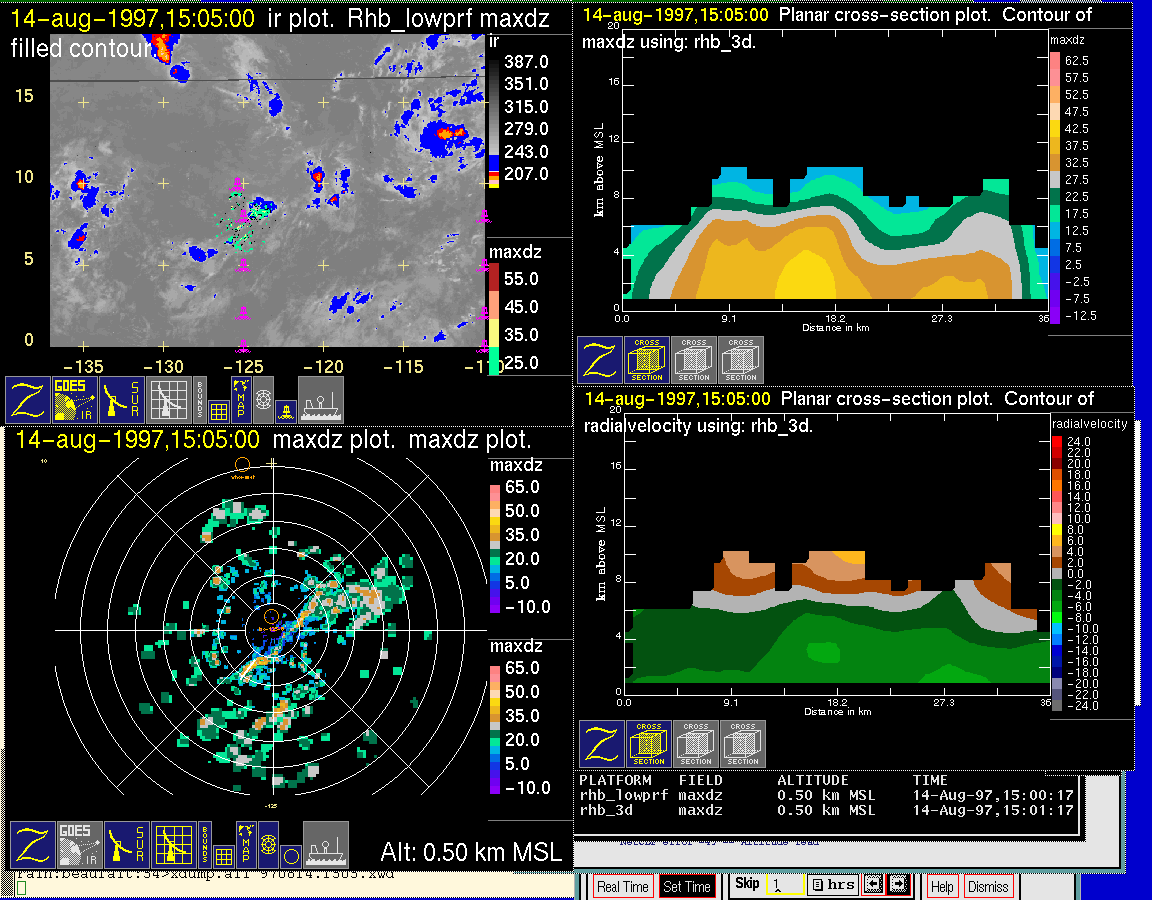The image size is (1152, 900).
Task: Toggle the SUR radar icon in maxdz plot
Action: [127, 845]
